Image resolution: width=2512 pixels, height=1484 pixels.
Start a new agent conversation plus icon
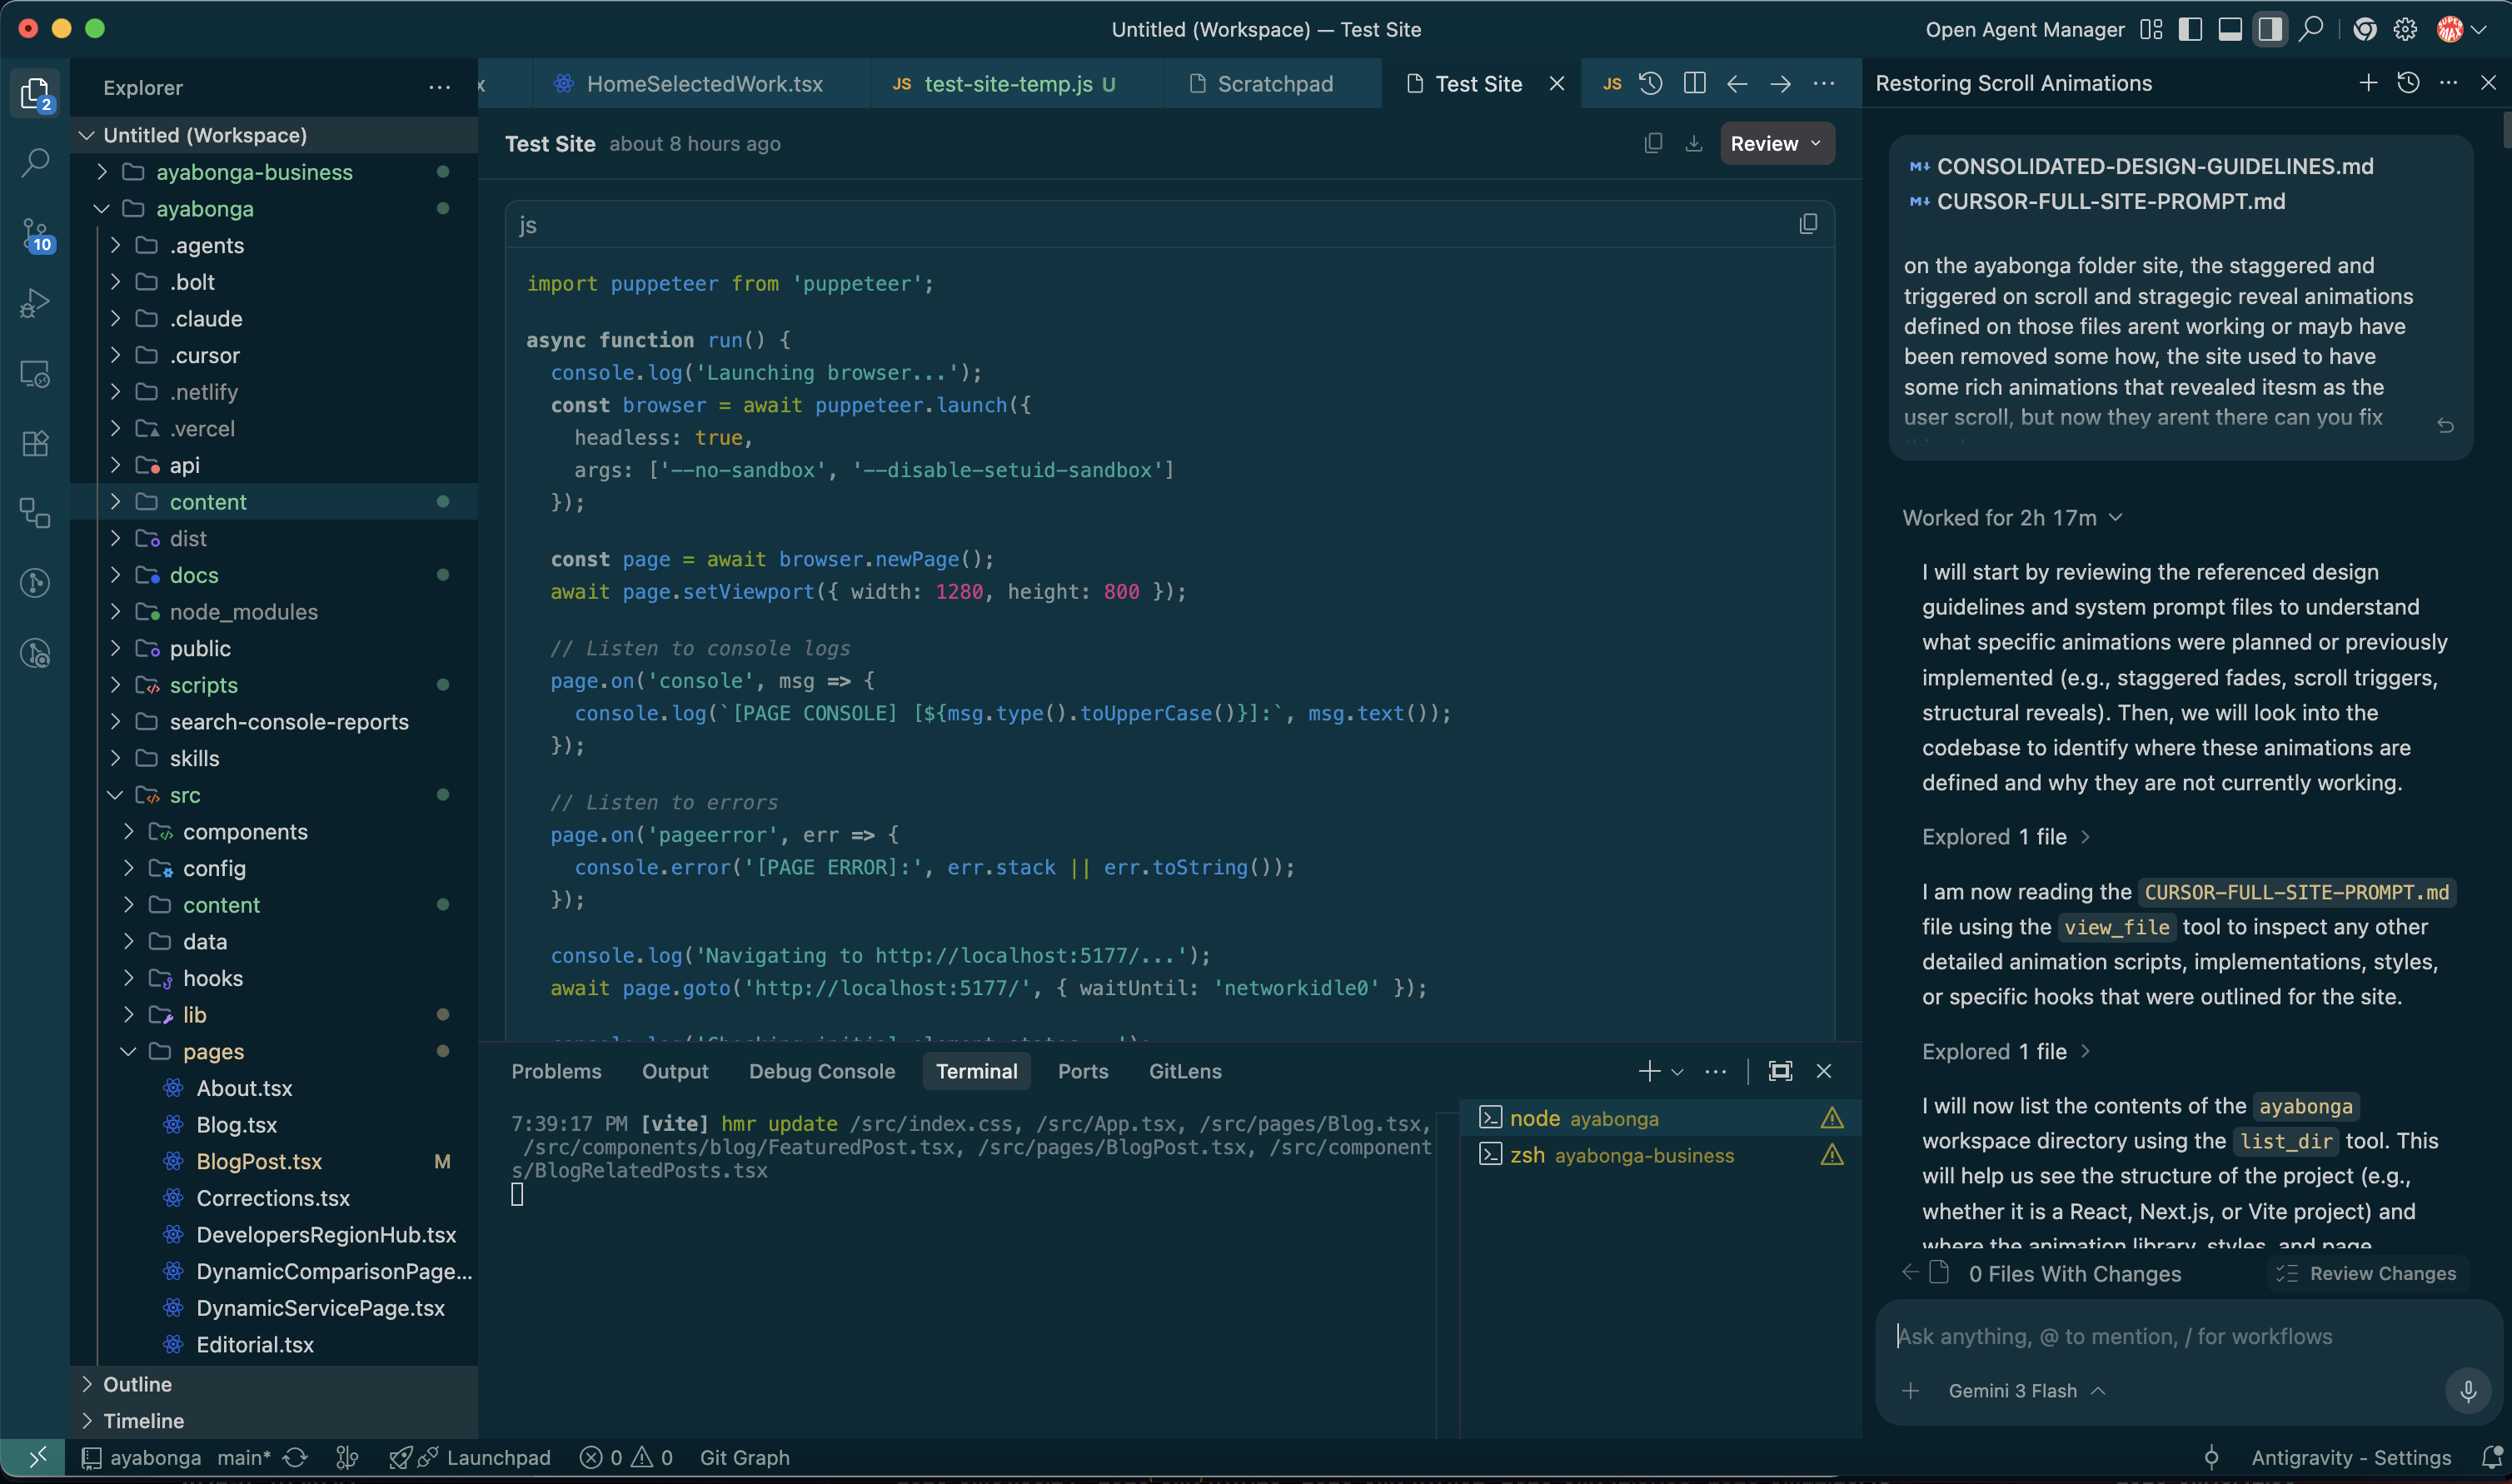click(2368, 83)
